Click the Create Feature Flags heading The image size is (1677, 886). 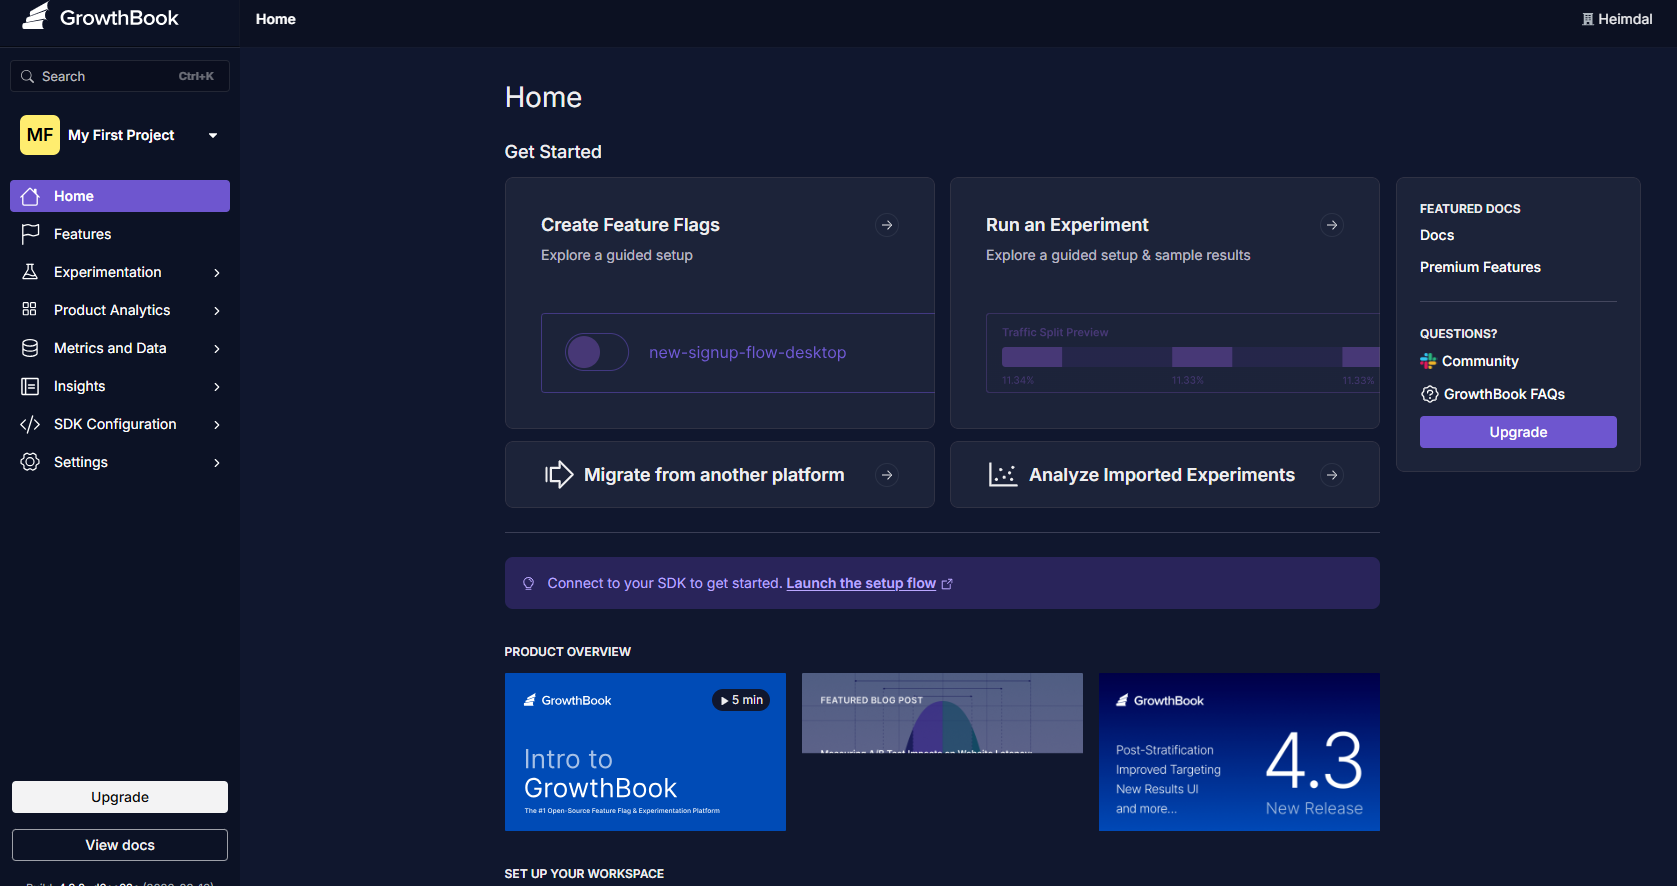point(630,225)
